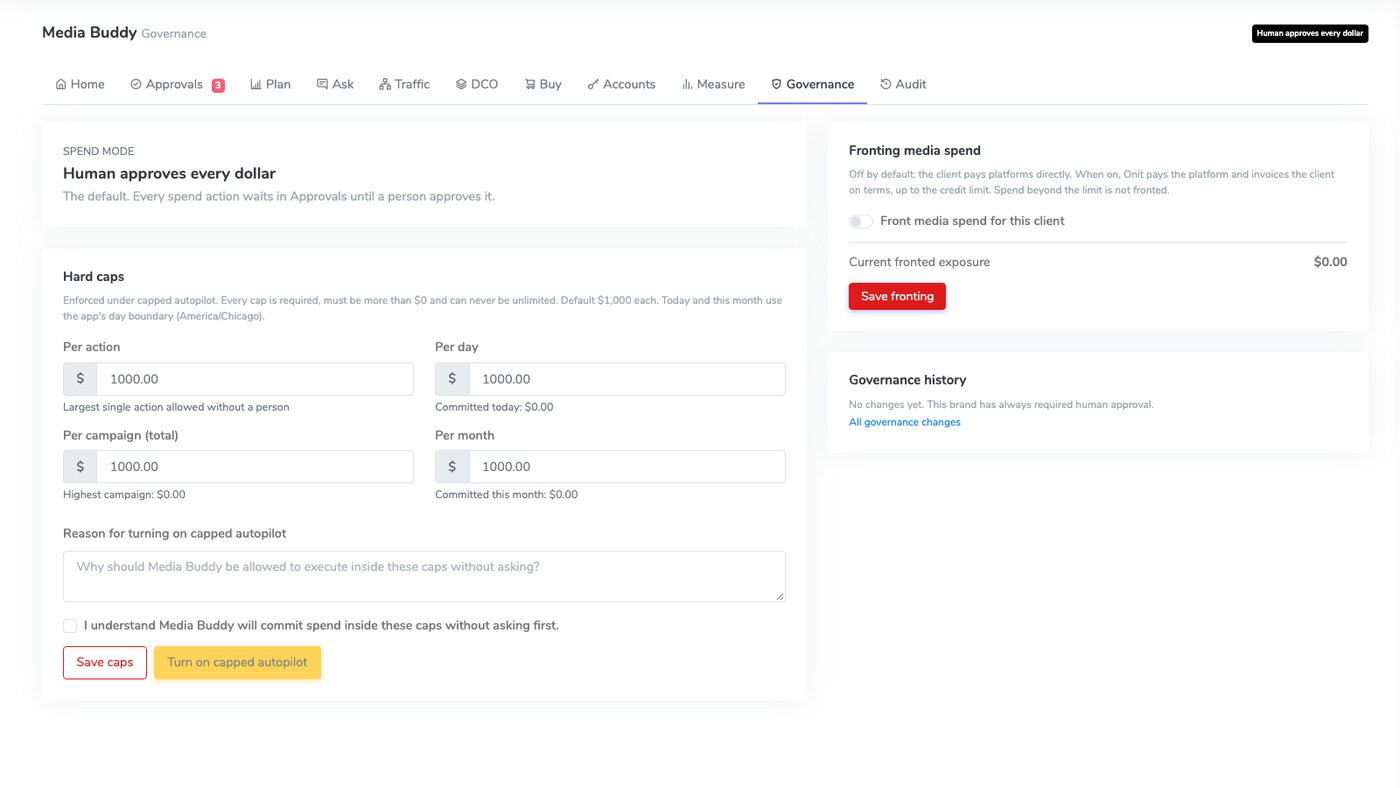
Task: Enable Front media spend for this client
Action: pyautogui.click(x=861, y=221)
